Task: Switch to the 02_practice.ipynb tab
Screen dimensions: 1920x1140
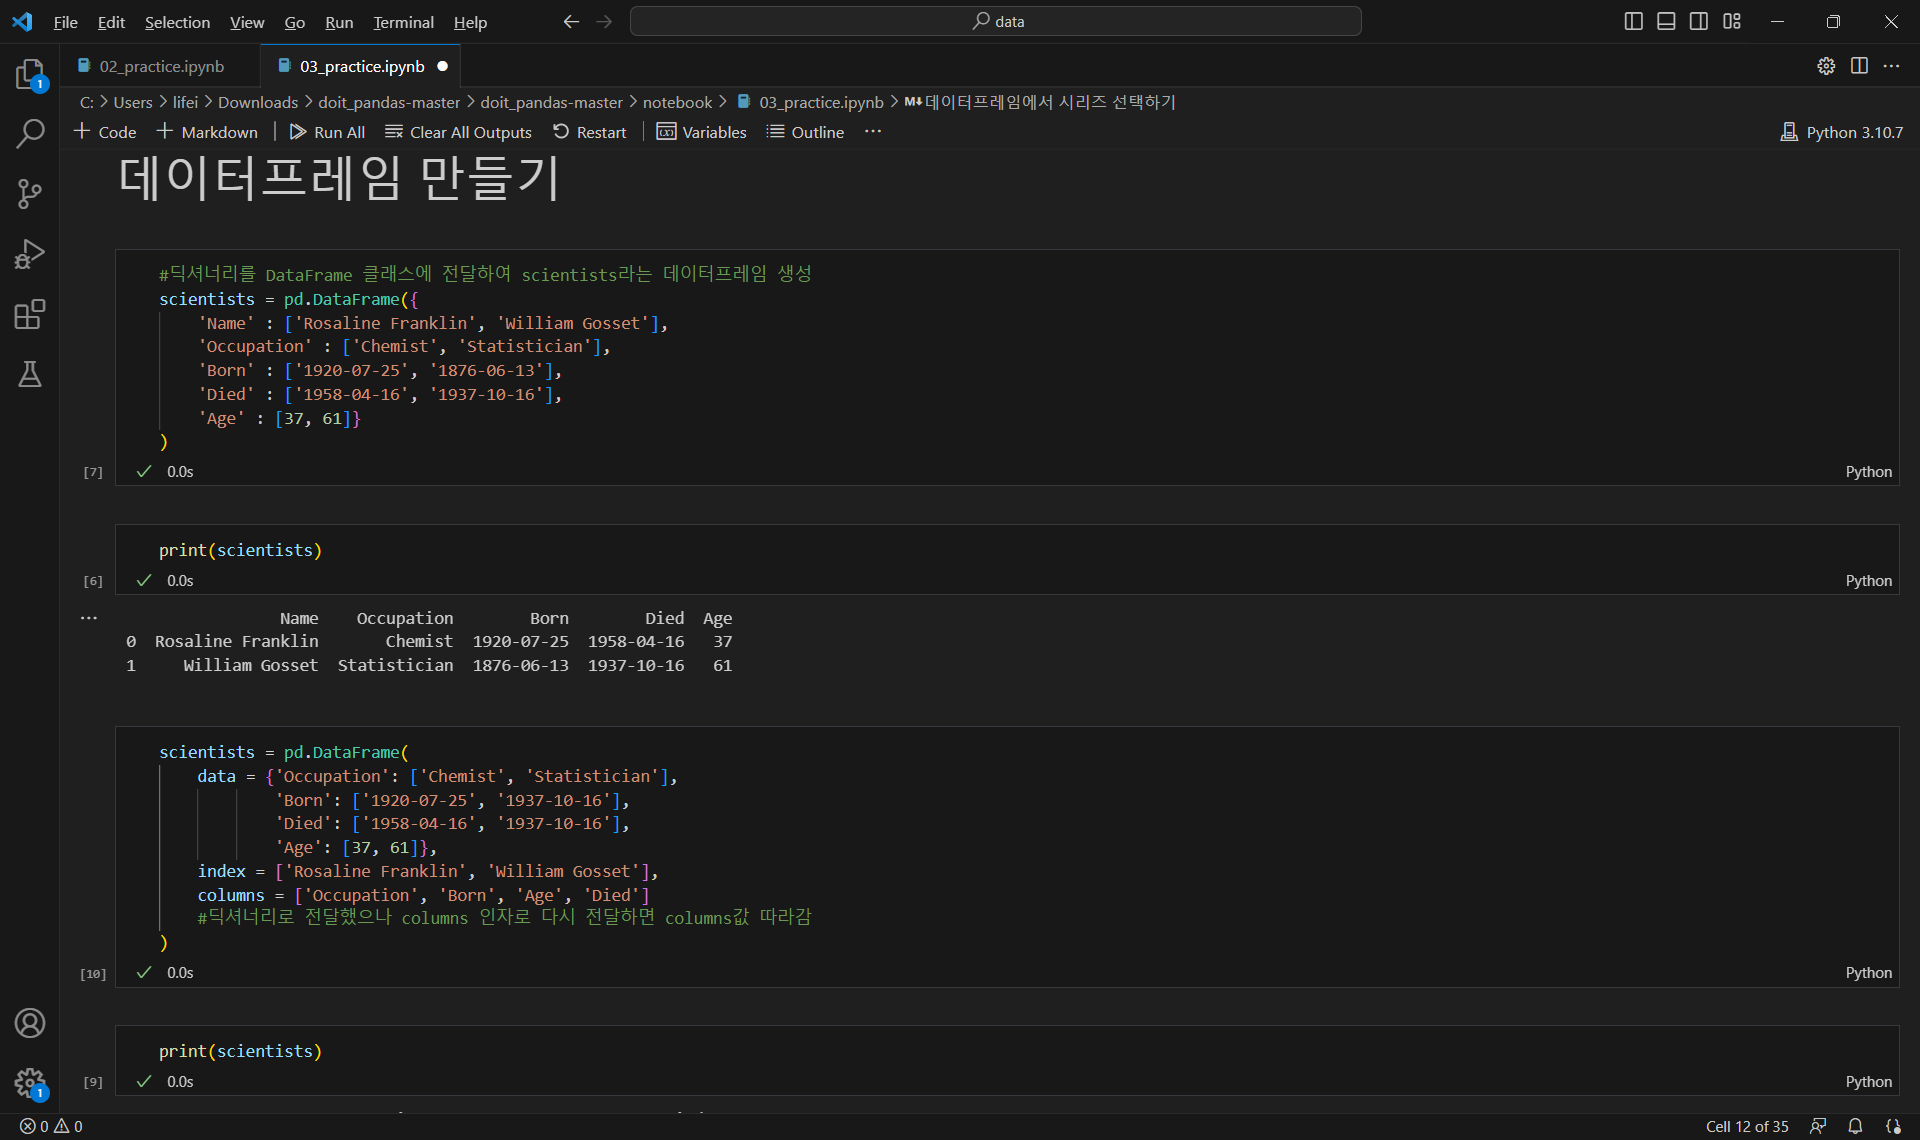Action: [161, 66]
